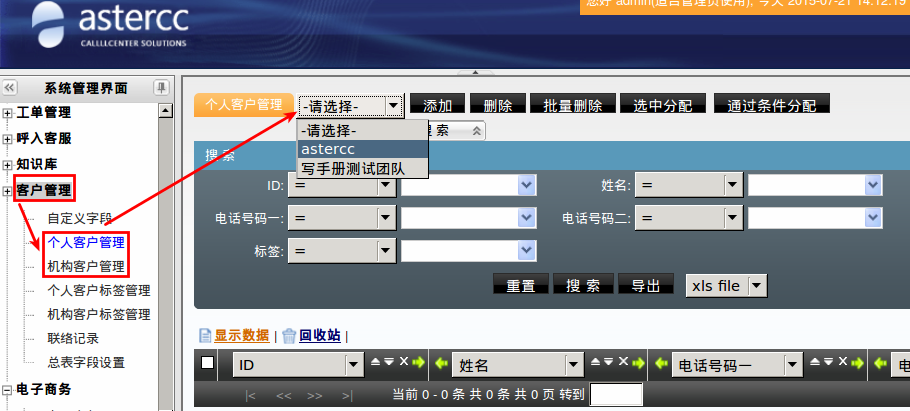The height and width of the screenshot is (411, 910).
Task: Collapse the sidebar with the double-arrow icon
Action: click(10, 88)
